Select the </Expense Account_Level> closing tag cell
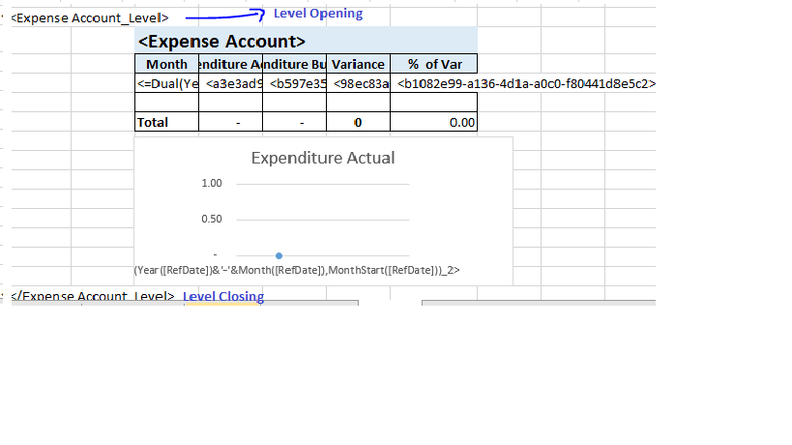Viewport: 792px width, 445px height. click(92, 295)
